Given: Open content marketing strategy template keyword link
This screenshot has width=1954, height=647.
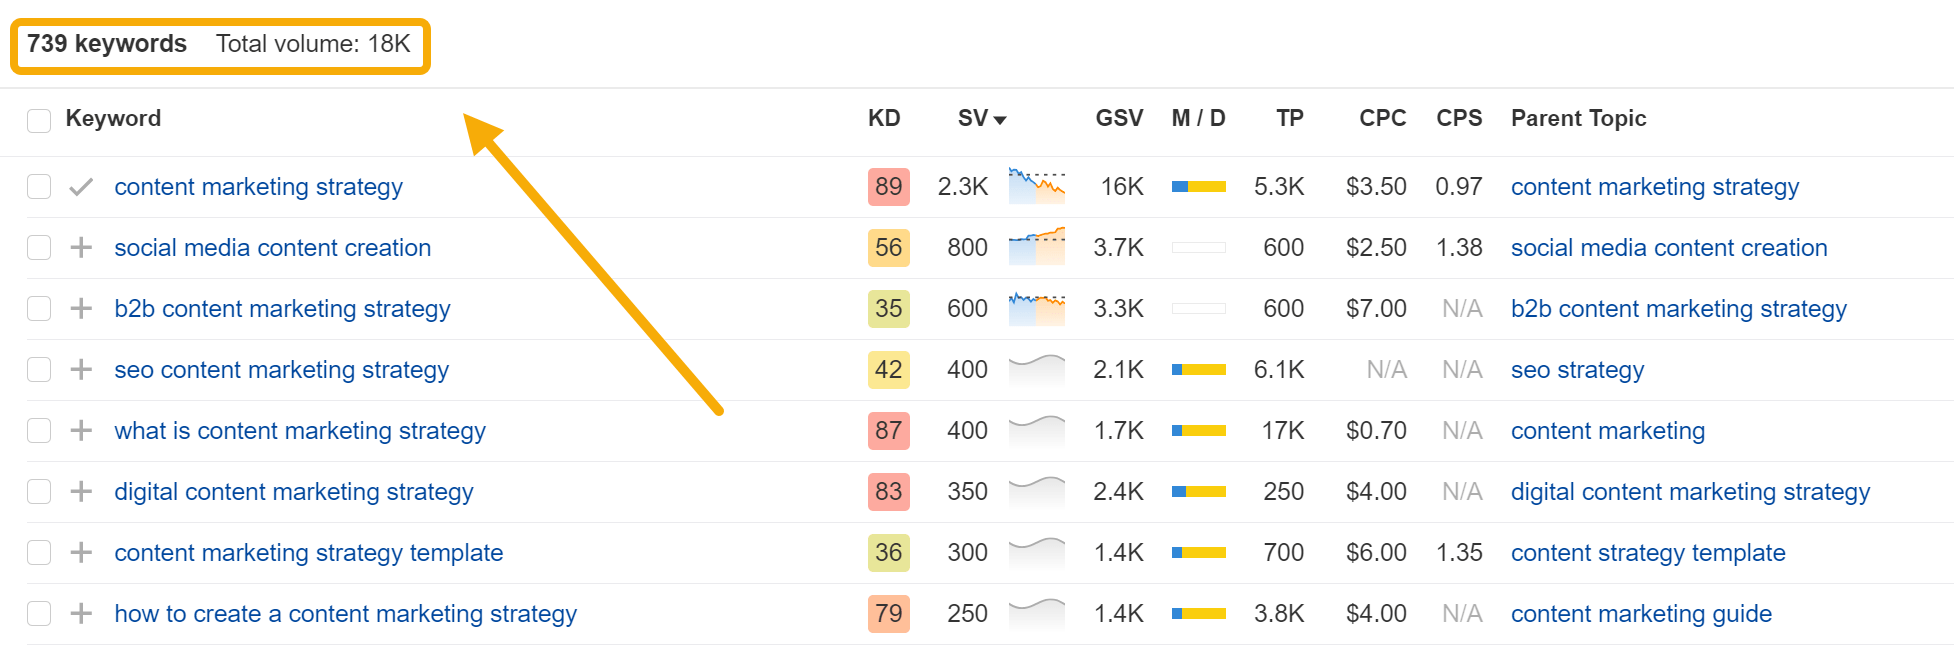Looking at the screenshot, I should (x=308, y=553).
